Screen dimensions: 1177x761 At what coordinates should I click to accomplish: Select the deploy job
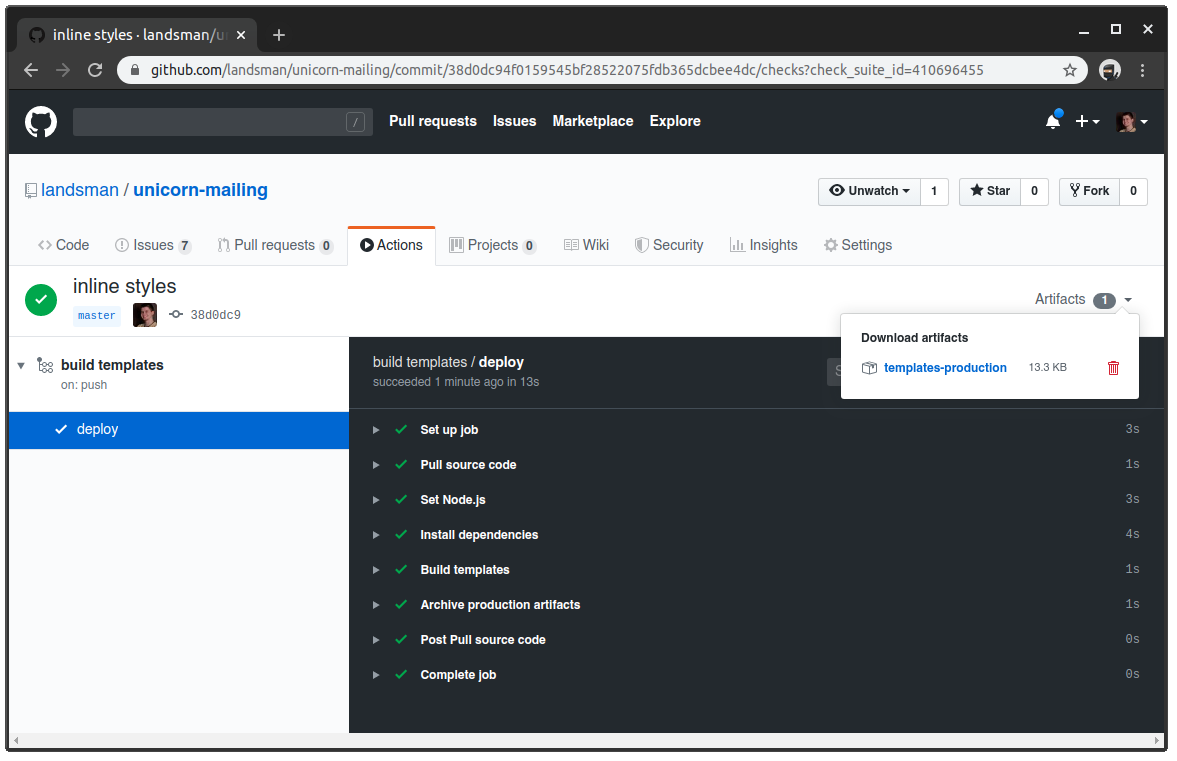pyautogui.click(x=179, y=431)
